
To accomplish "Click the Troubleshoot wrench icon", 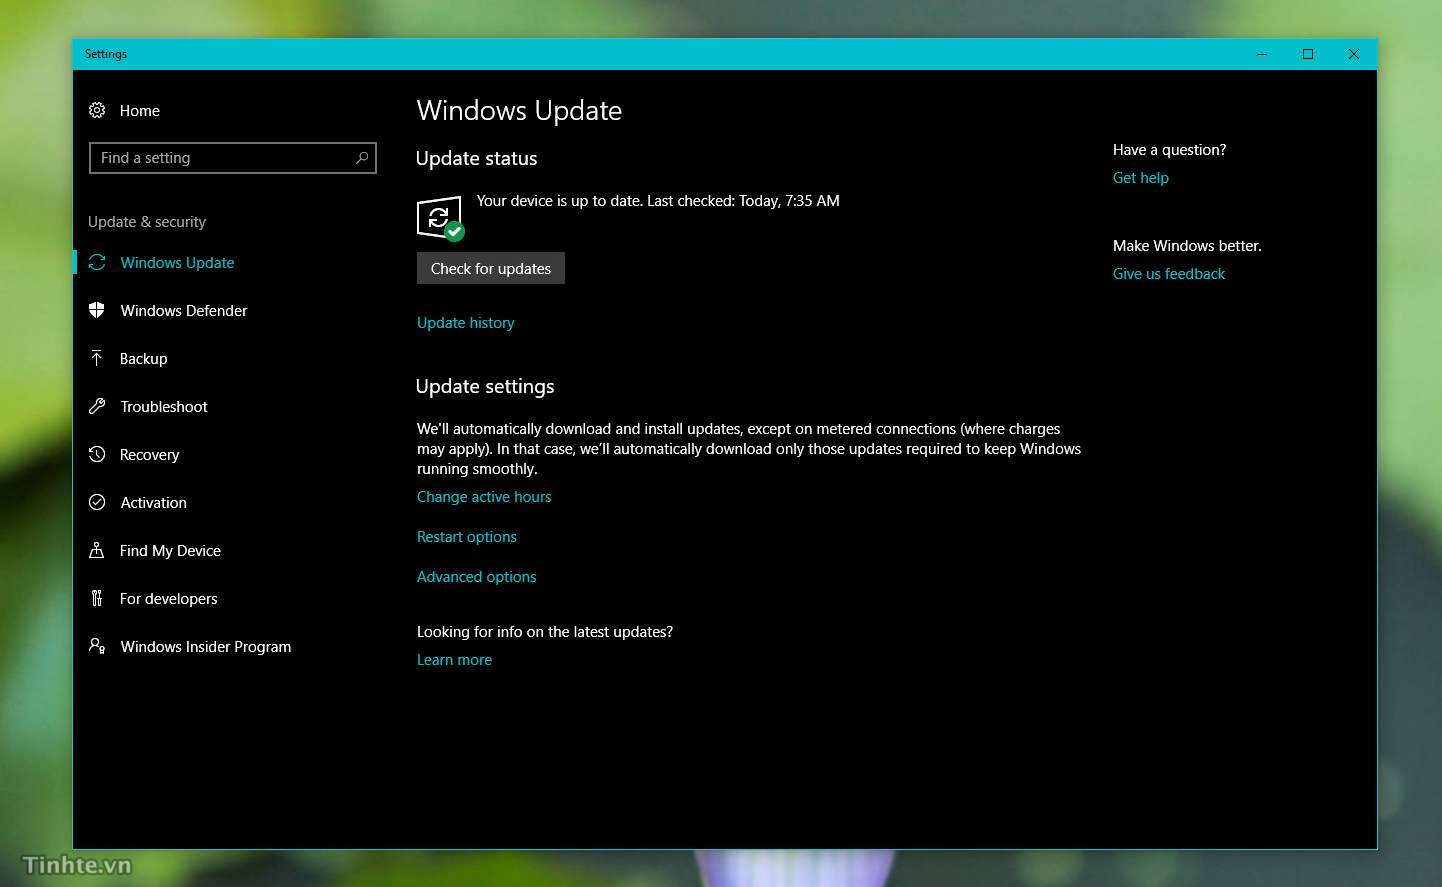I will click(97, 406).
